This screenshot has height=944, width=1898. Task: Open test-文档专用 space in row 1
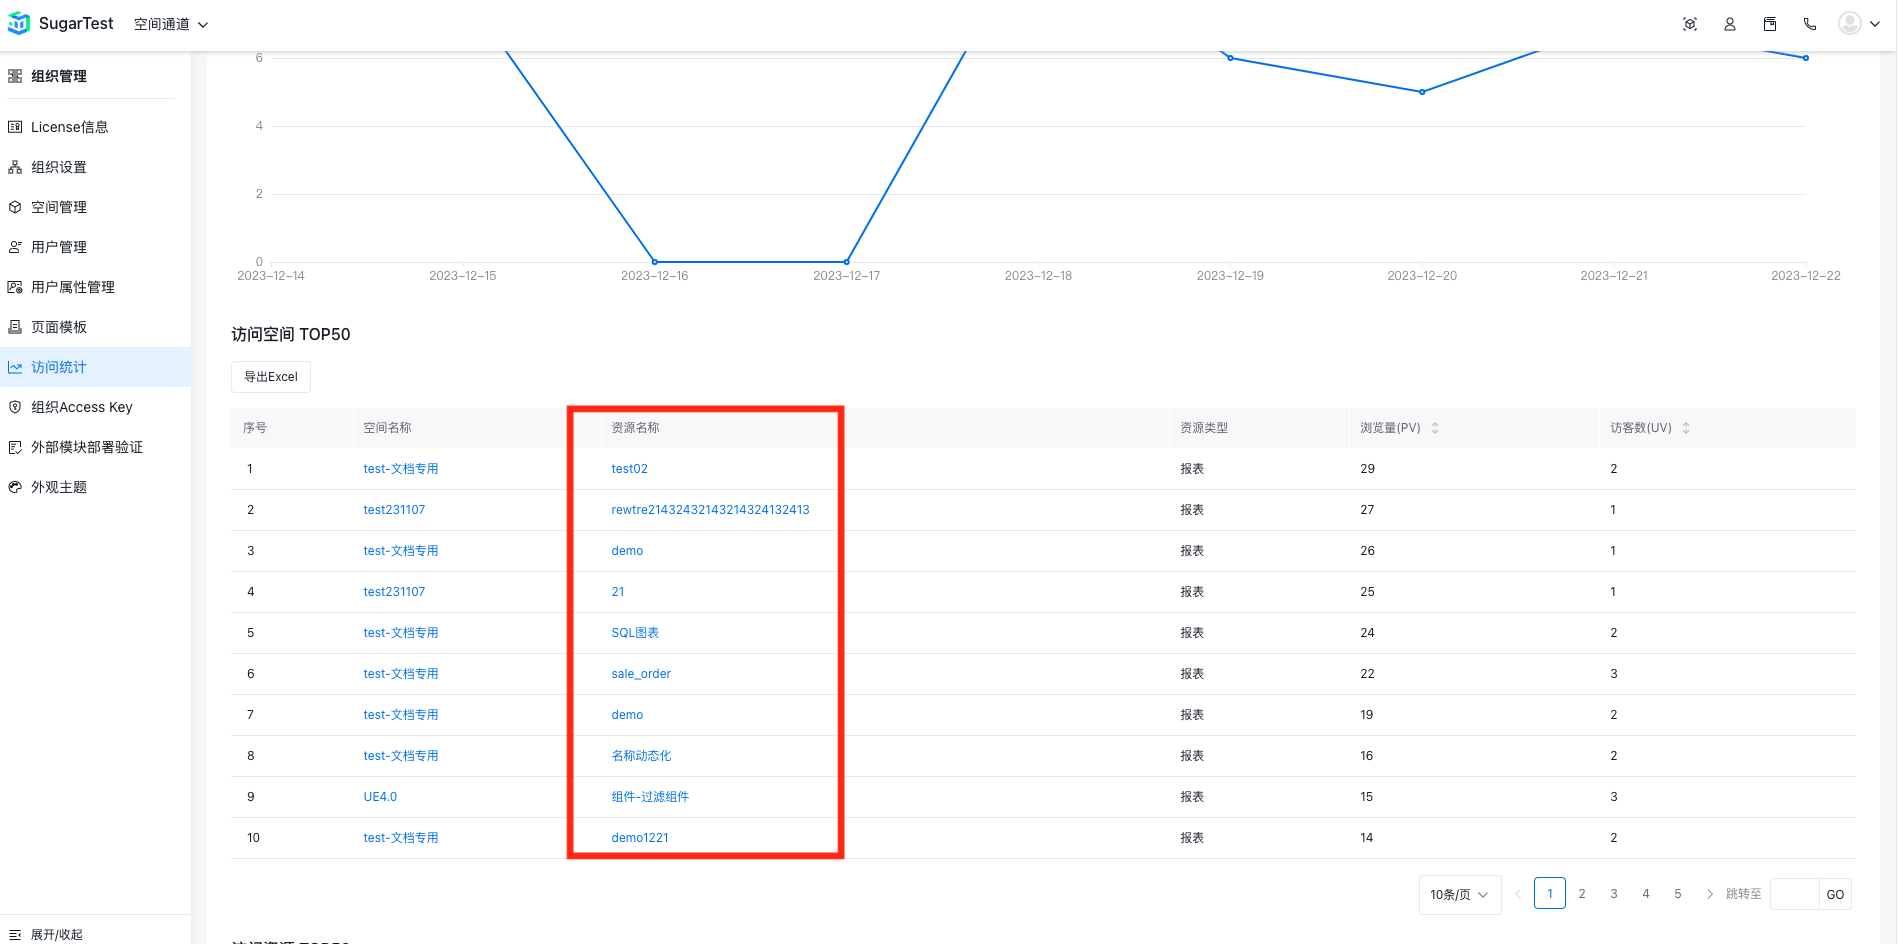pos(401,469)
